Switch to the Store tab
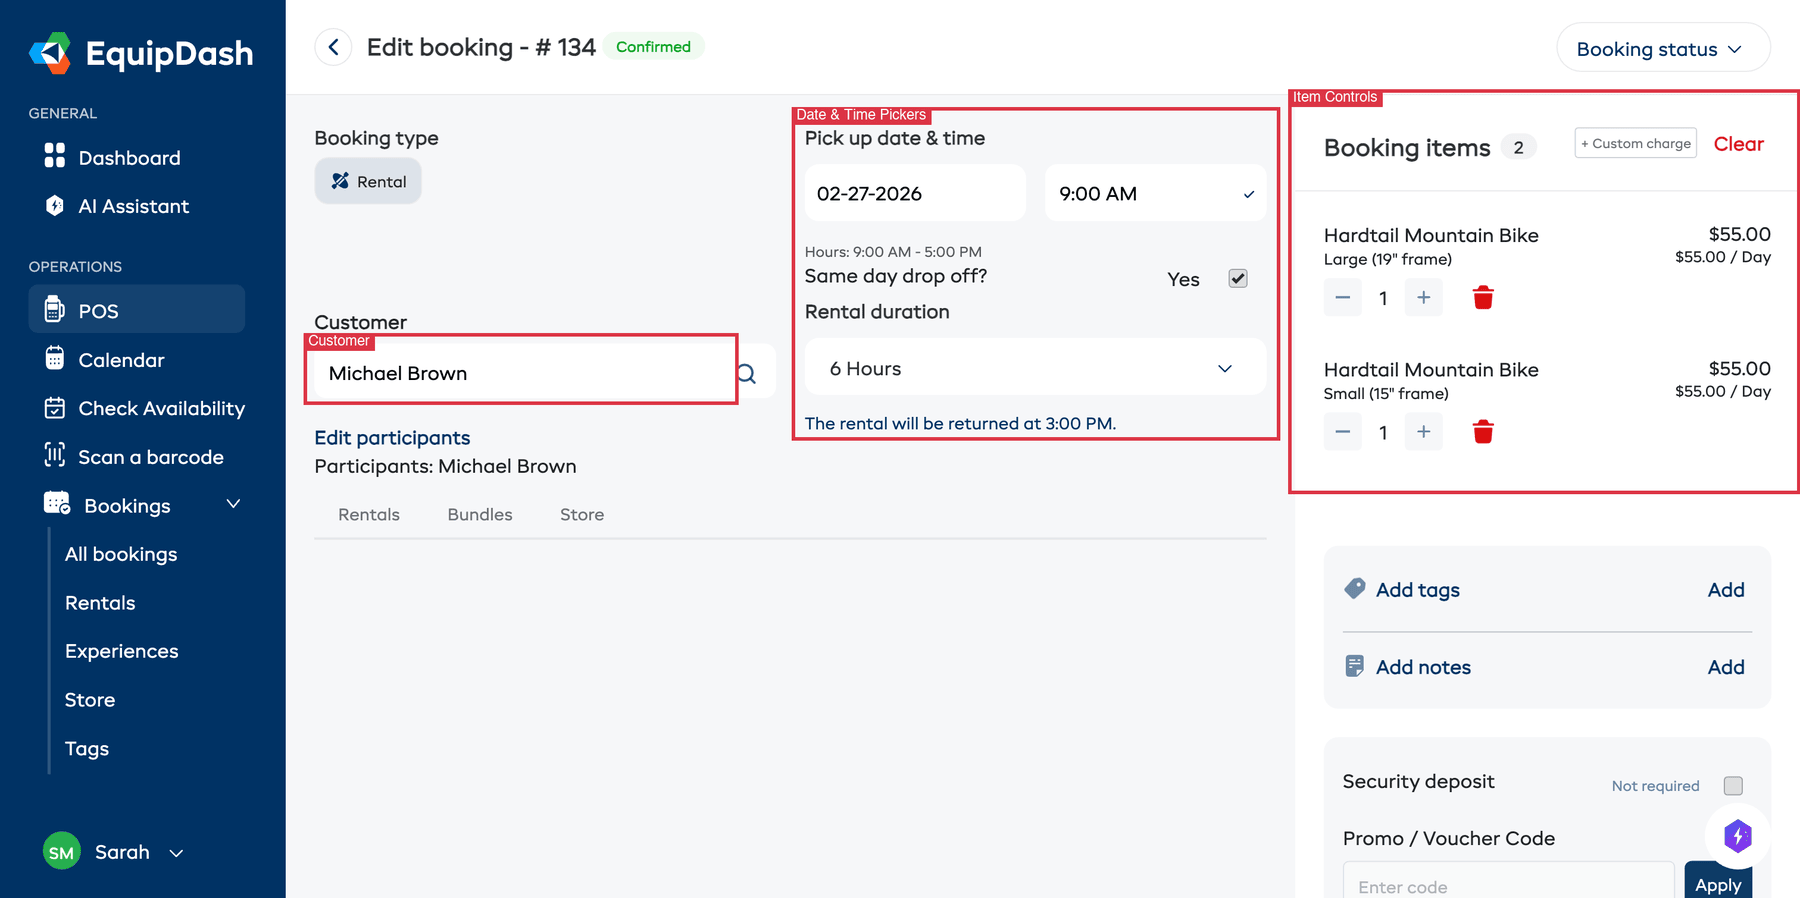The height and width of the screenshot is (898, 1800). click(x=582, y=514)
